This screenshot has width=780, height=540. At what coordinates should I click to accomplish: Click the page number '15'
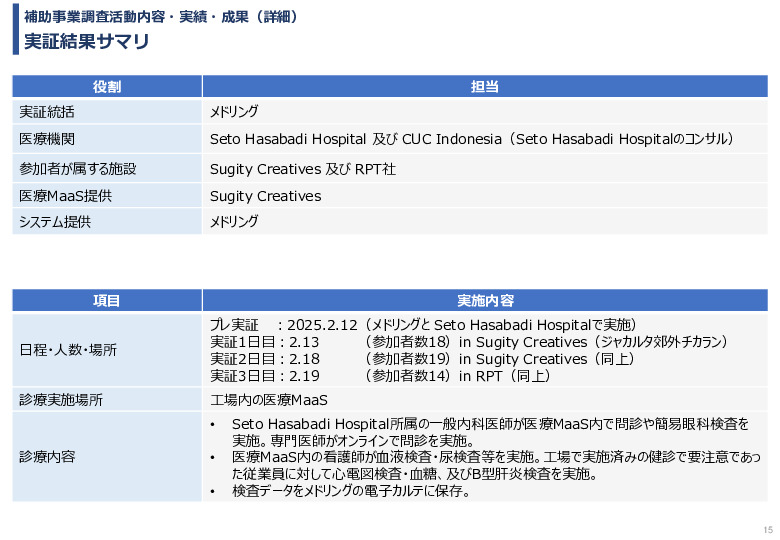click(x=768, y=530)
